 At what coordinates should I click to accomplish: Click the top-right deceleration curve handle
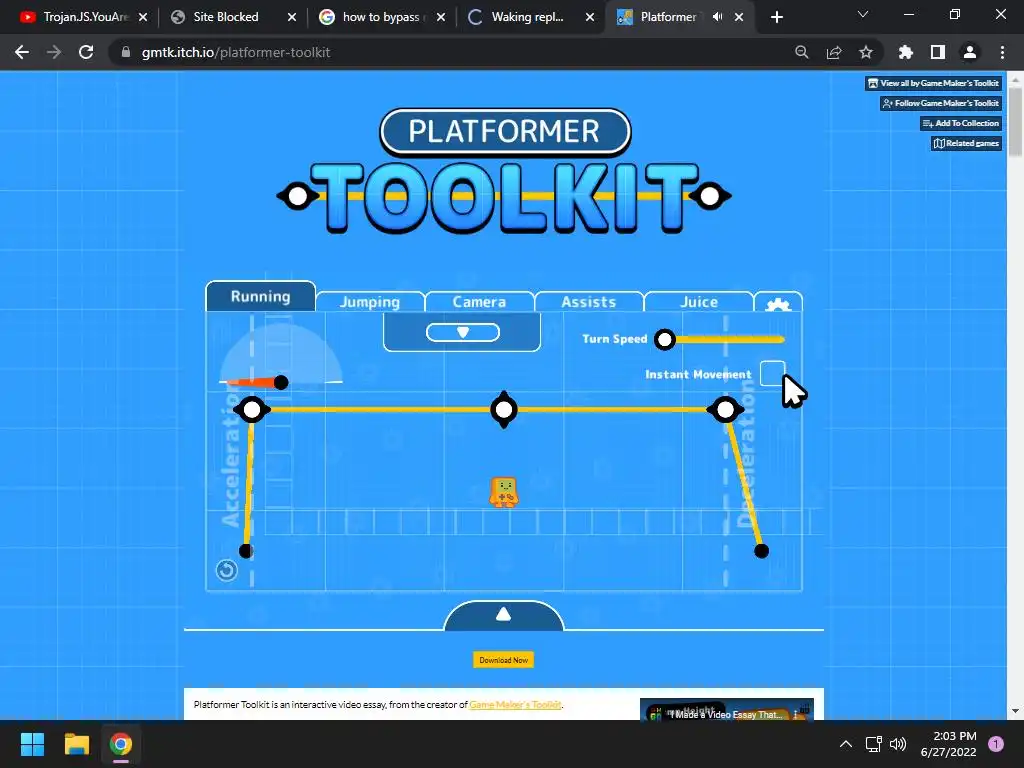coord(726,409)
